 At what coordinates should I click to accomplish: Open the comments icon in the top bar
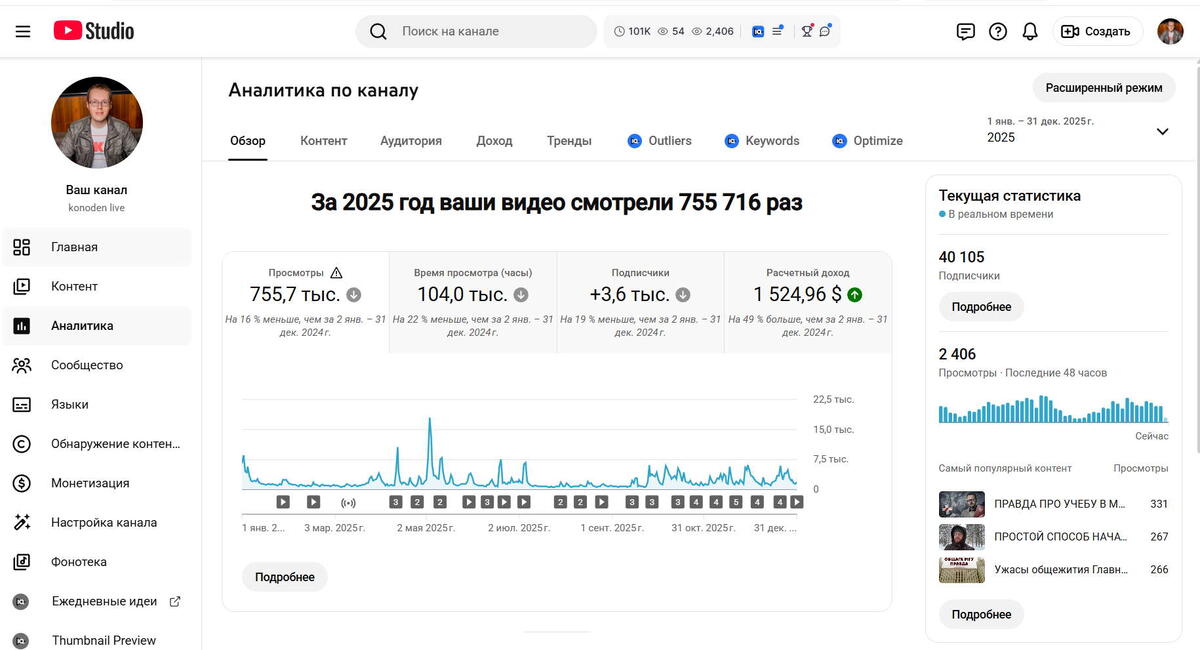click(x=965, y=31)
